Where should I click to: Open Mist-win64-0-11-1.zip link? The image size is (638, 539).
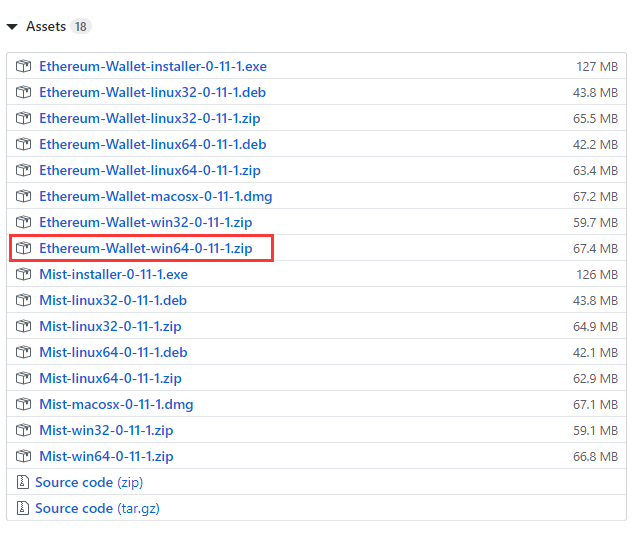click(x=106, y=456)
